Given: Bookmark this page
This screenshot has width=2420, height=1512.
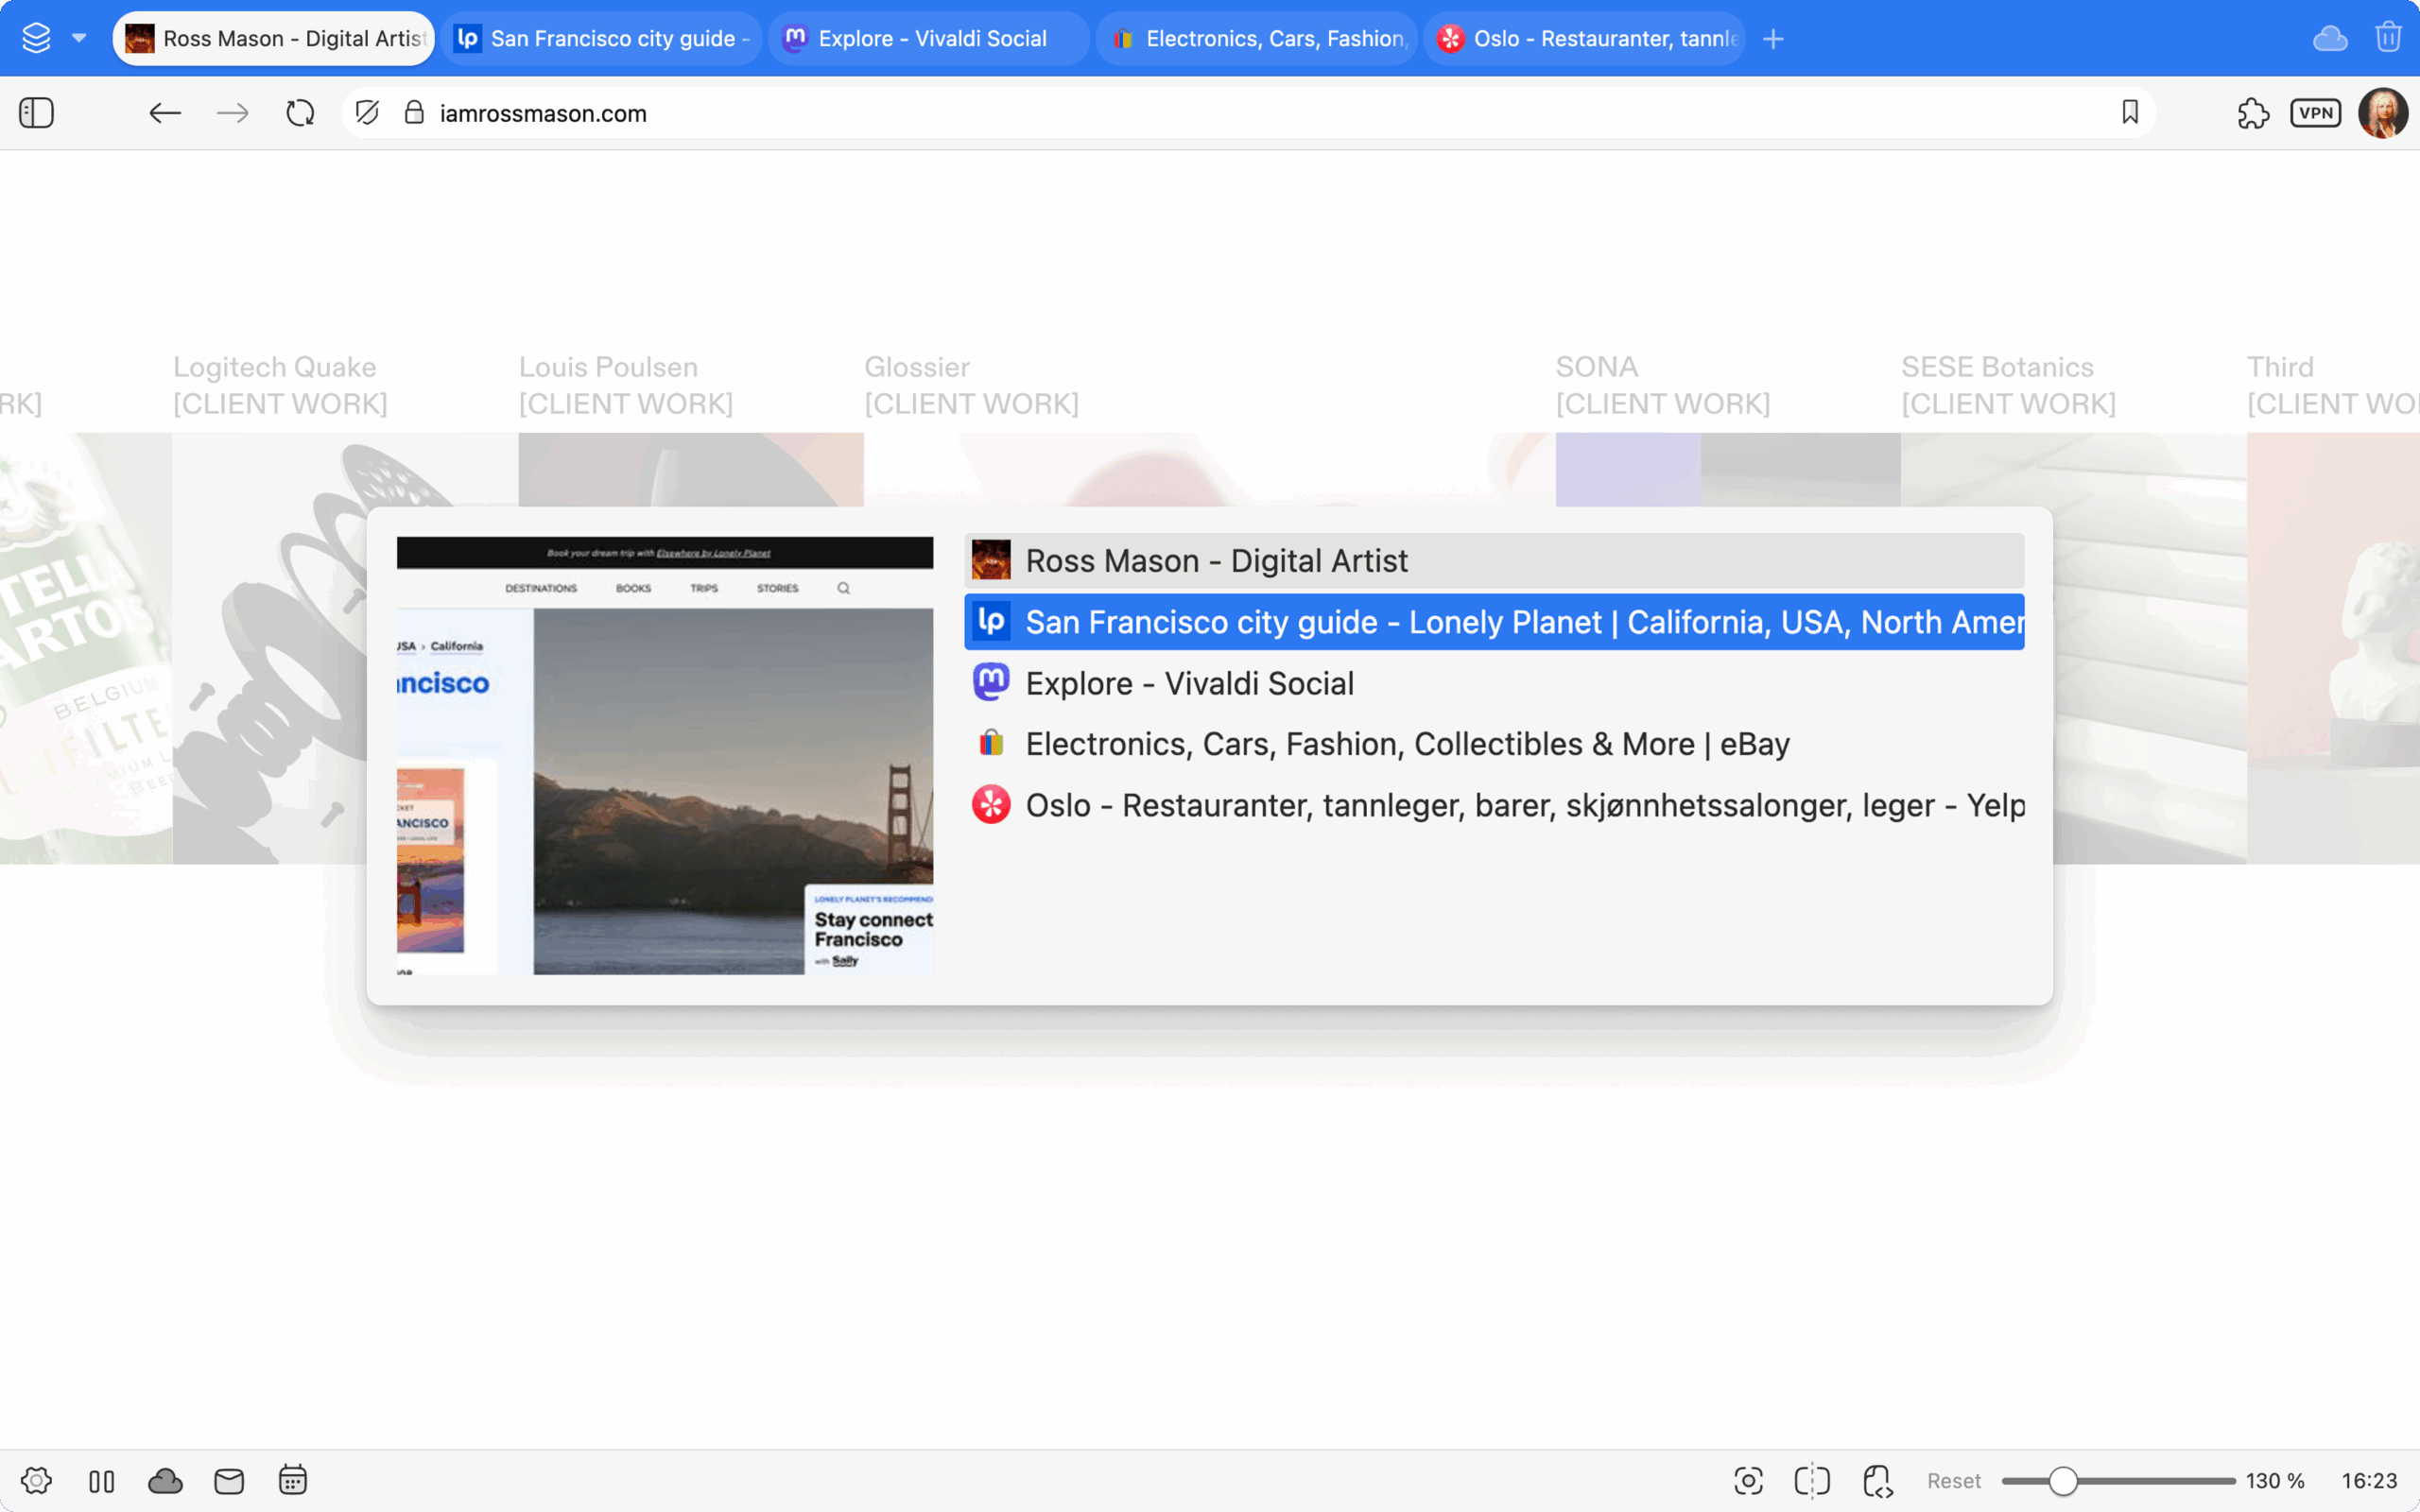Looking at the screenshot, I should [x=2130, y=112].
